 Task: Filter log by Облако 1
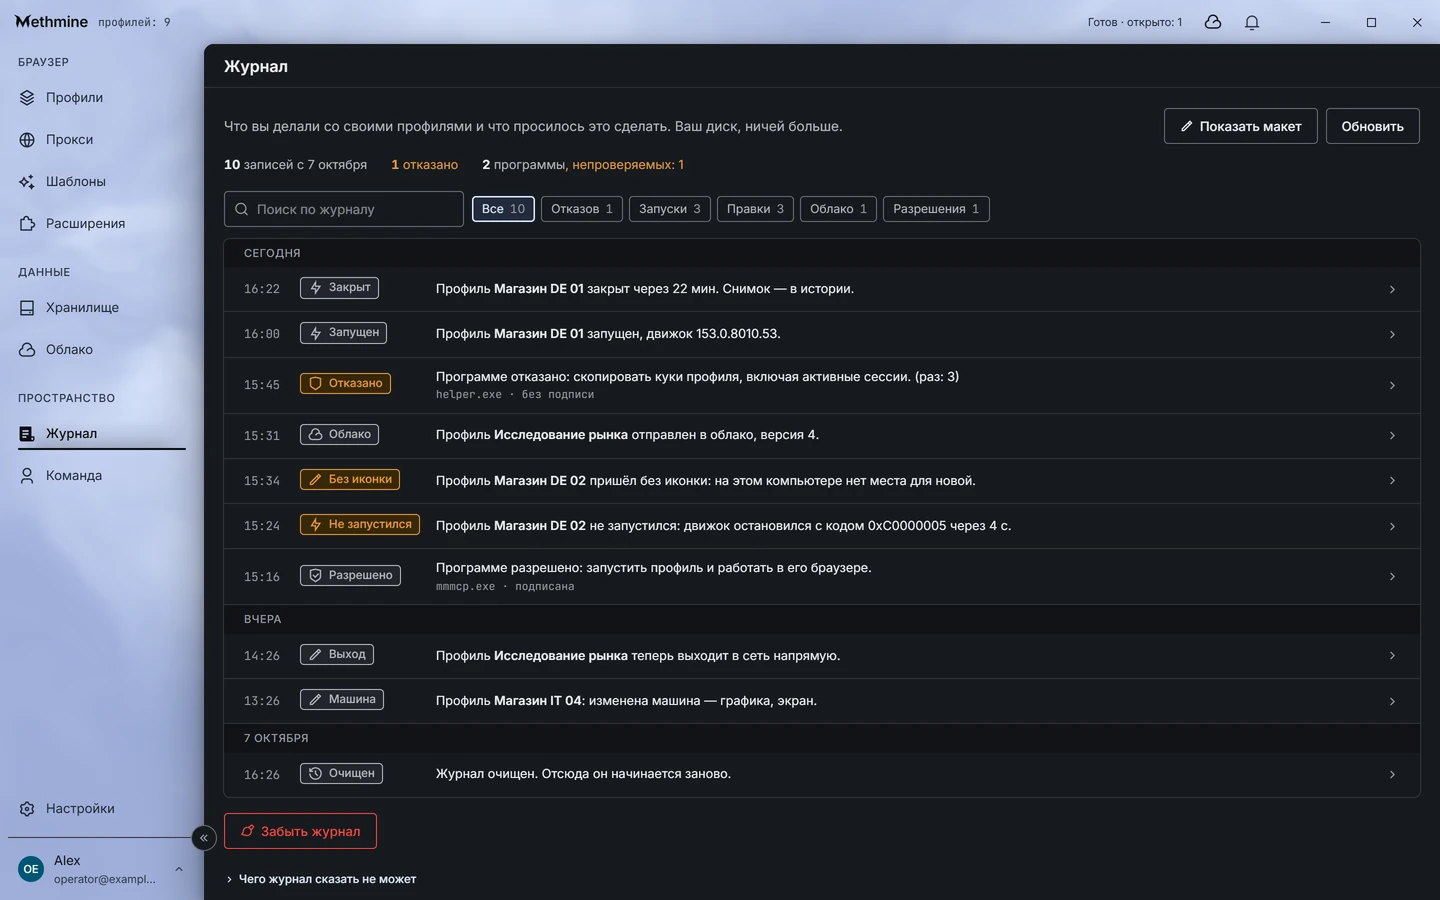838,209
